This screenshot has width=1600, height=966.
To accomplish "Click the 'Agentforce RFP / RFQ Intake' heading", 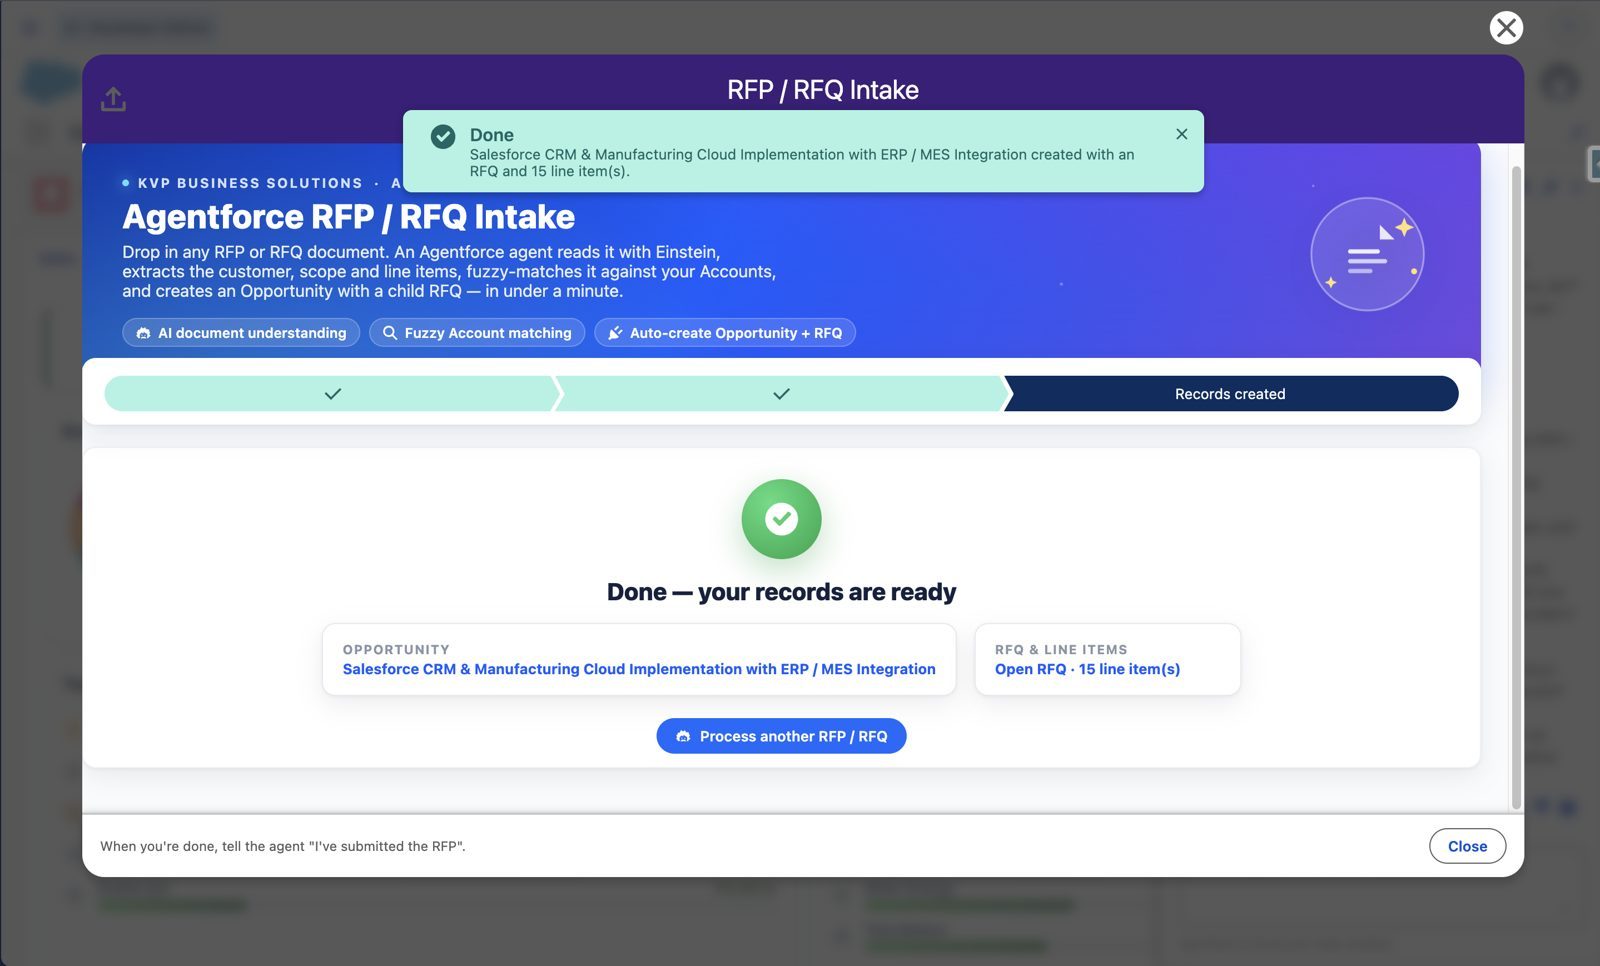I will (x=348, y=217).
